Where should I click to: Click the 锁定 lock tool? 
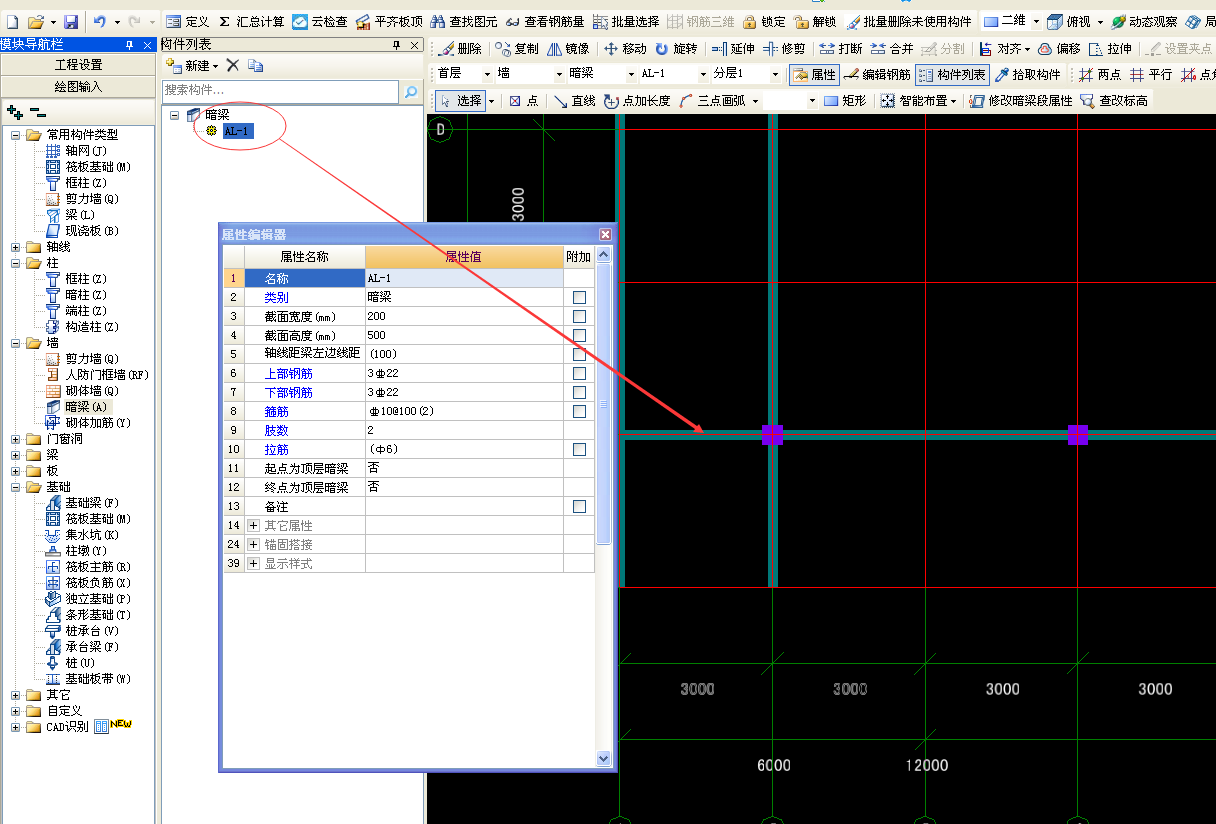coord(764,21)
